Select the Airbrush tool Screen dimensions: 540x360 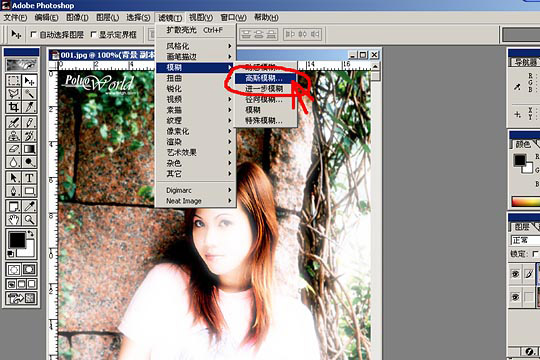pyautogui.click(x=14, y=123)
